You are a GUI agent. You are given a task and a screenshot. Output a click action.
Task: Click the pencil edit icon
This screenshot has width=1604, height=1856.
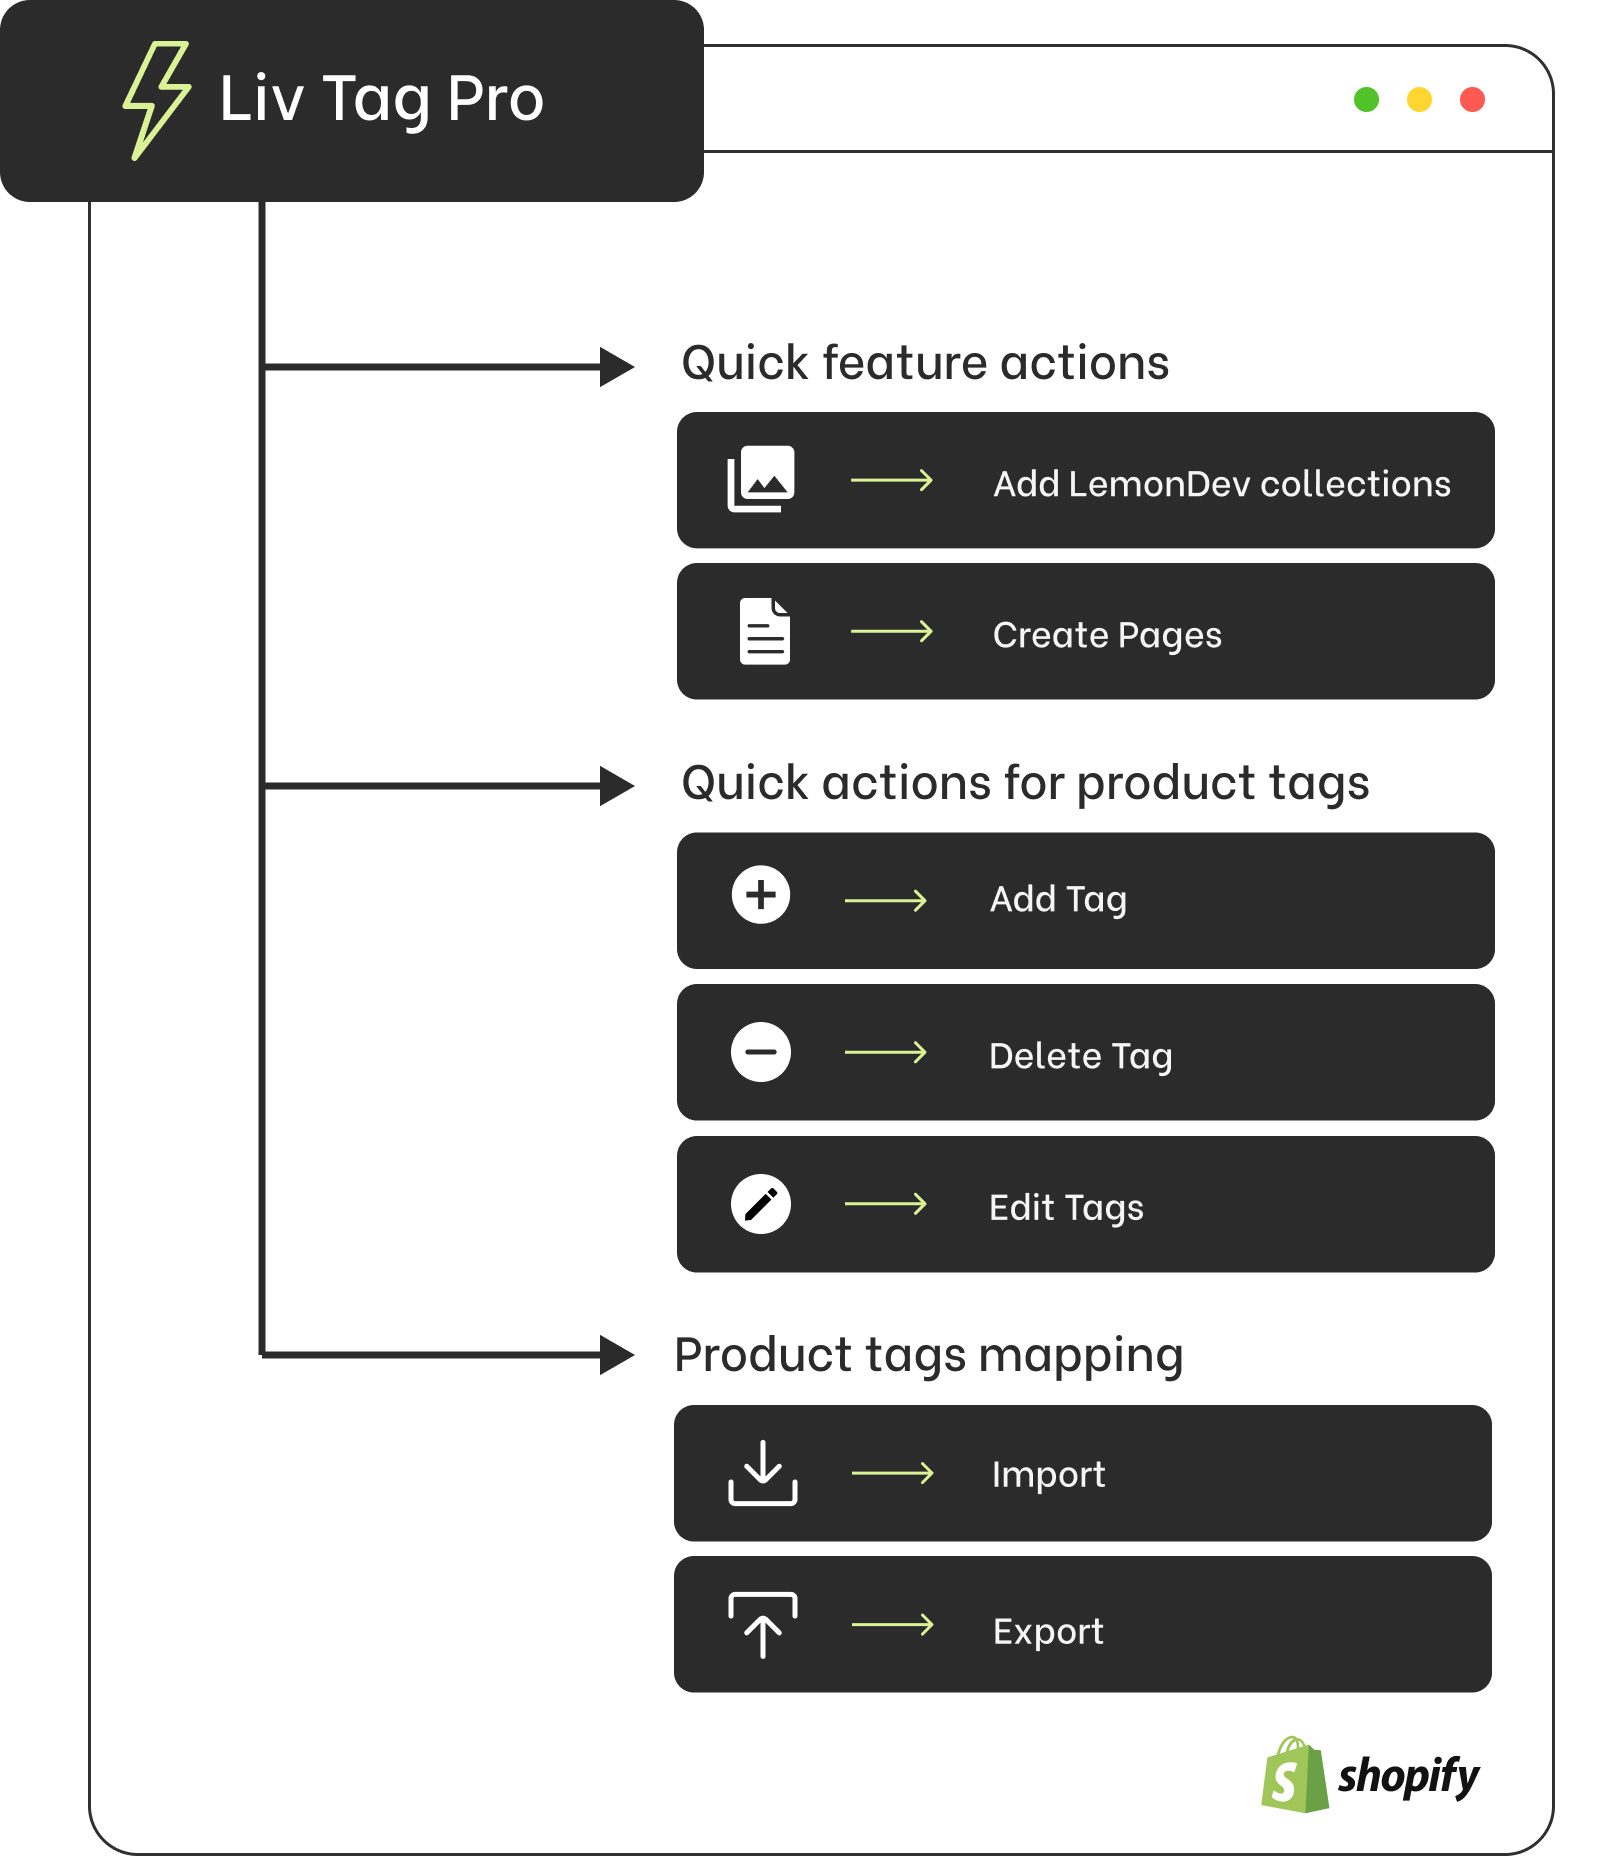[x=761, y=1204]
